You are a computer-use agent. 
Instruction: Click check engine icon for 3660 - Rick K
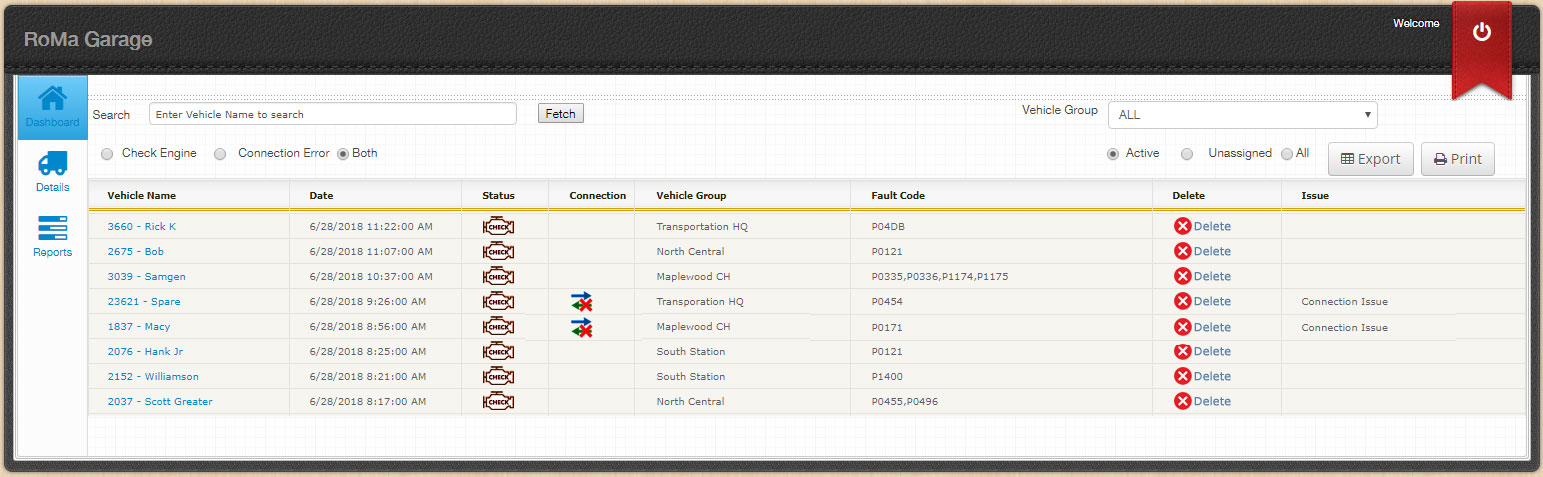point(498,226)
